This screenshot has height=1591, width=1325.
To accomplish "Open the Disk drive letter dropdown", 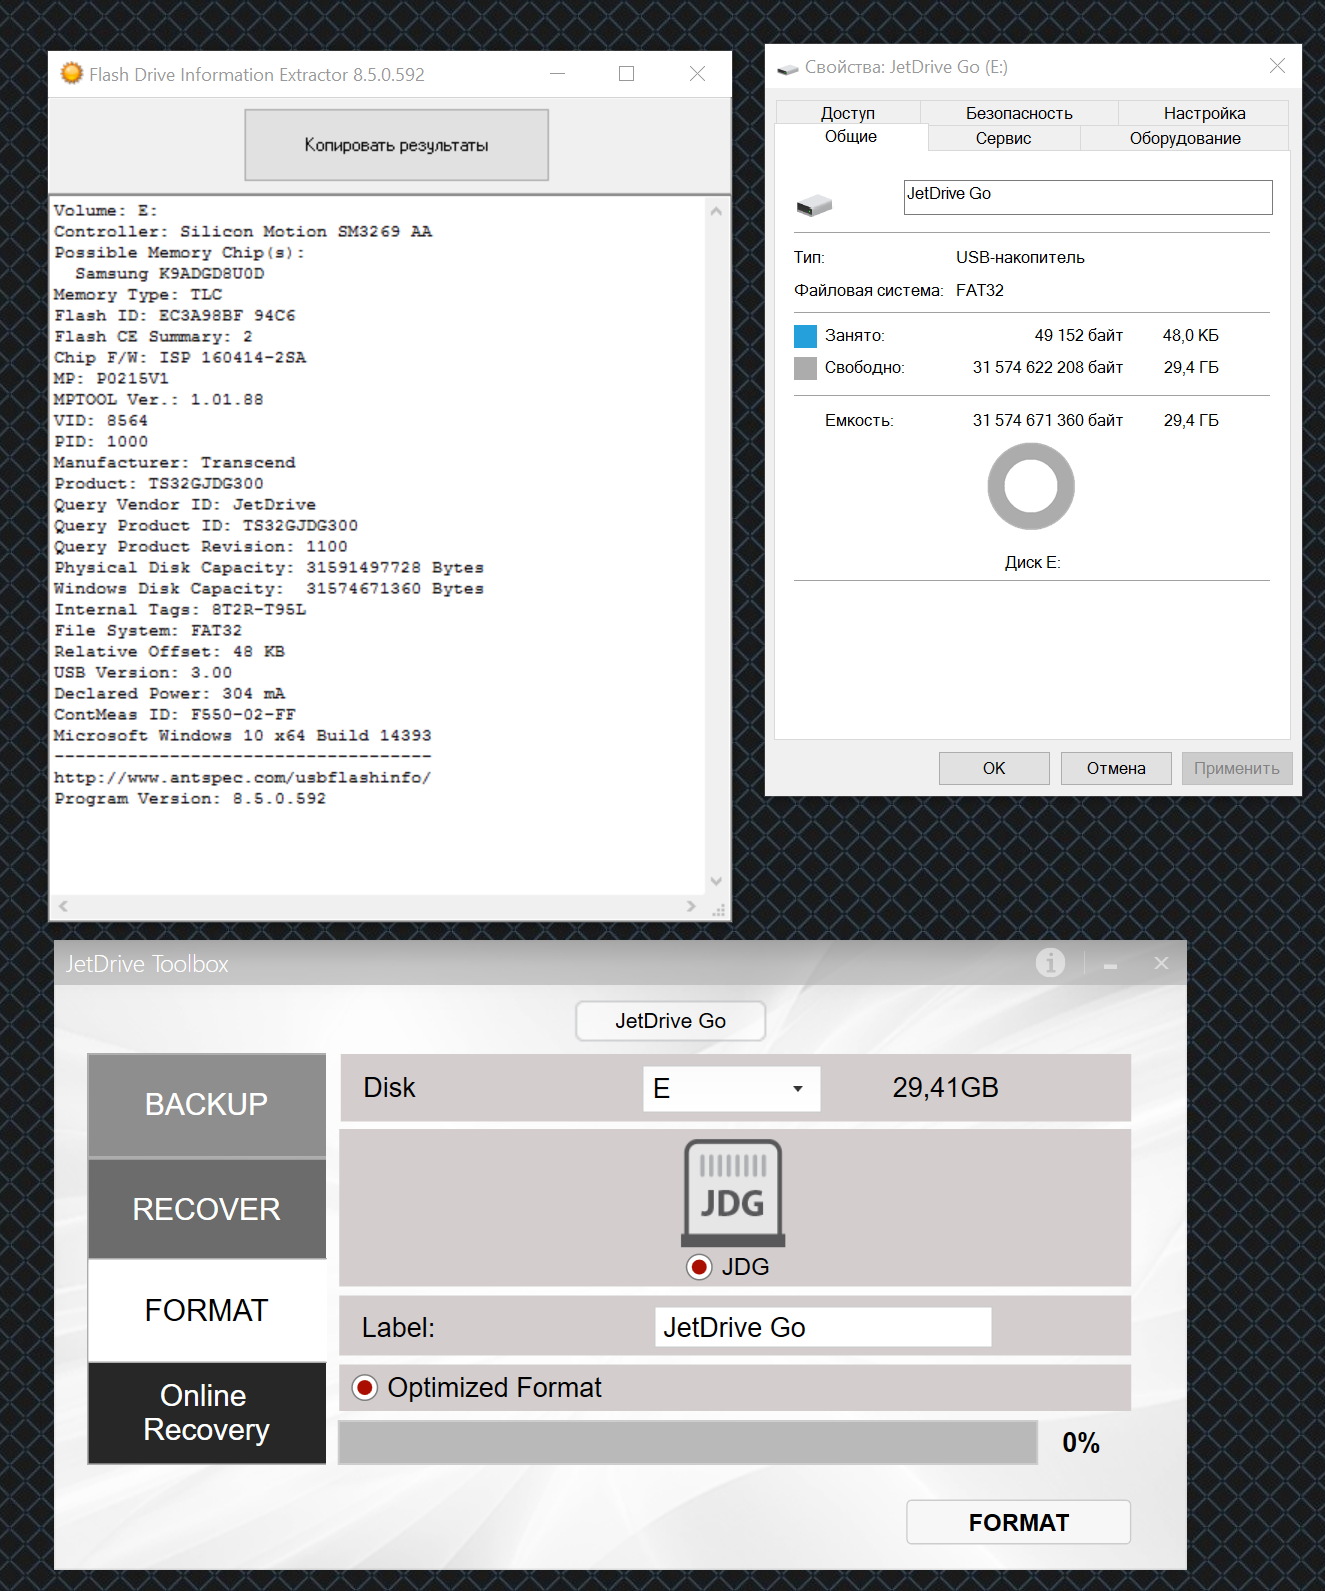I will [x=731, y=1088].
